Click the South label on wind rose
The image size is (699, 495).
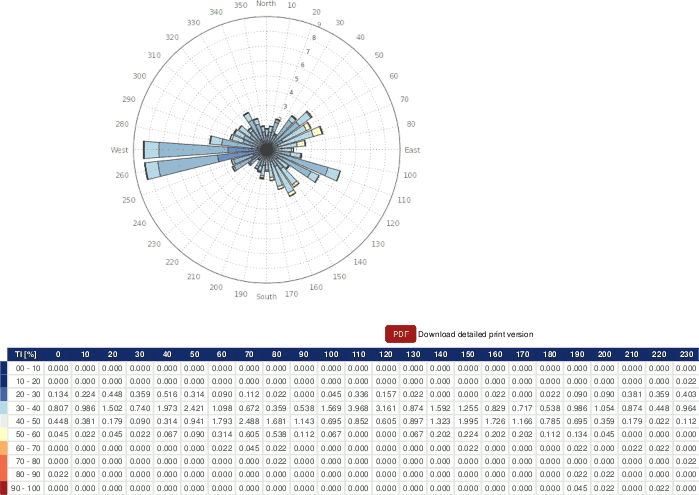click(x=266, y=297)
